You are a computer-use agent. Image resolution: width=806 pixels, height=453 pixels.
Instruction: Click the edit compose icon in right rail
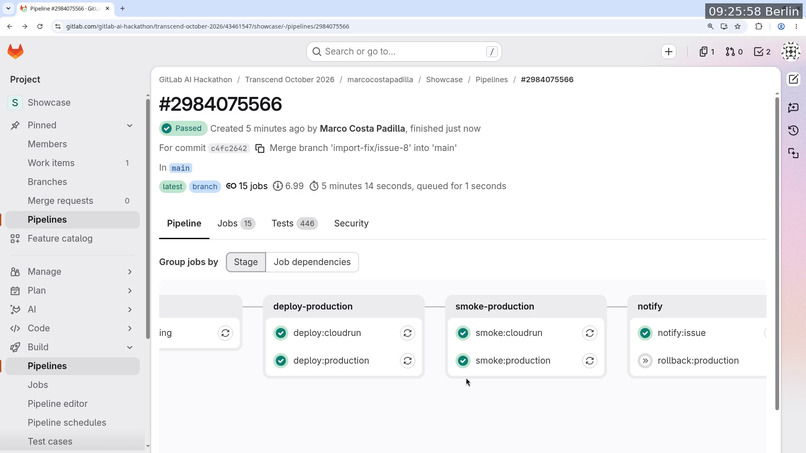click(793, 79)
